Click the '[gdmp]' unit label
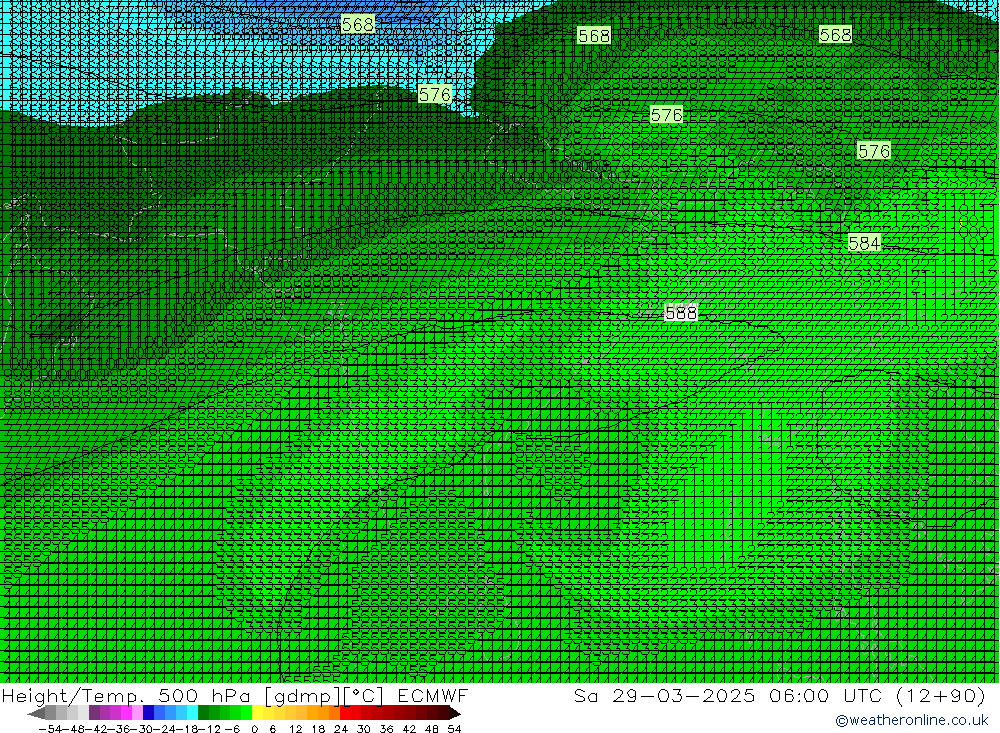The width and height of the screenshot is (1000, 733). point(303,696)
